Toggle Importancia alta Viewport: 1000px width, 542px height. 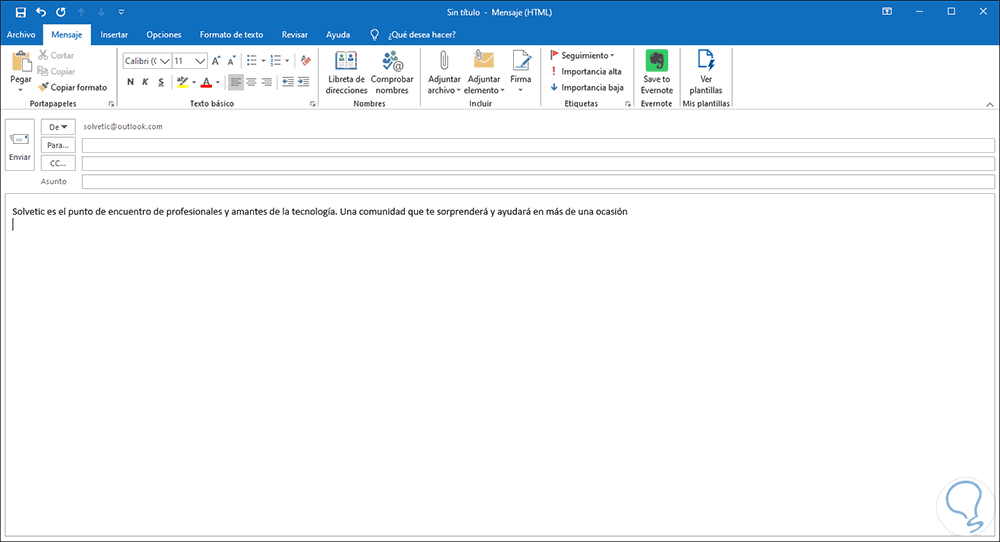tap(585, 71)
